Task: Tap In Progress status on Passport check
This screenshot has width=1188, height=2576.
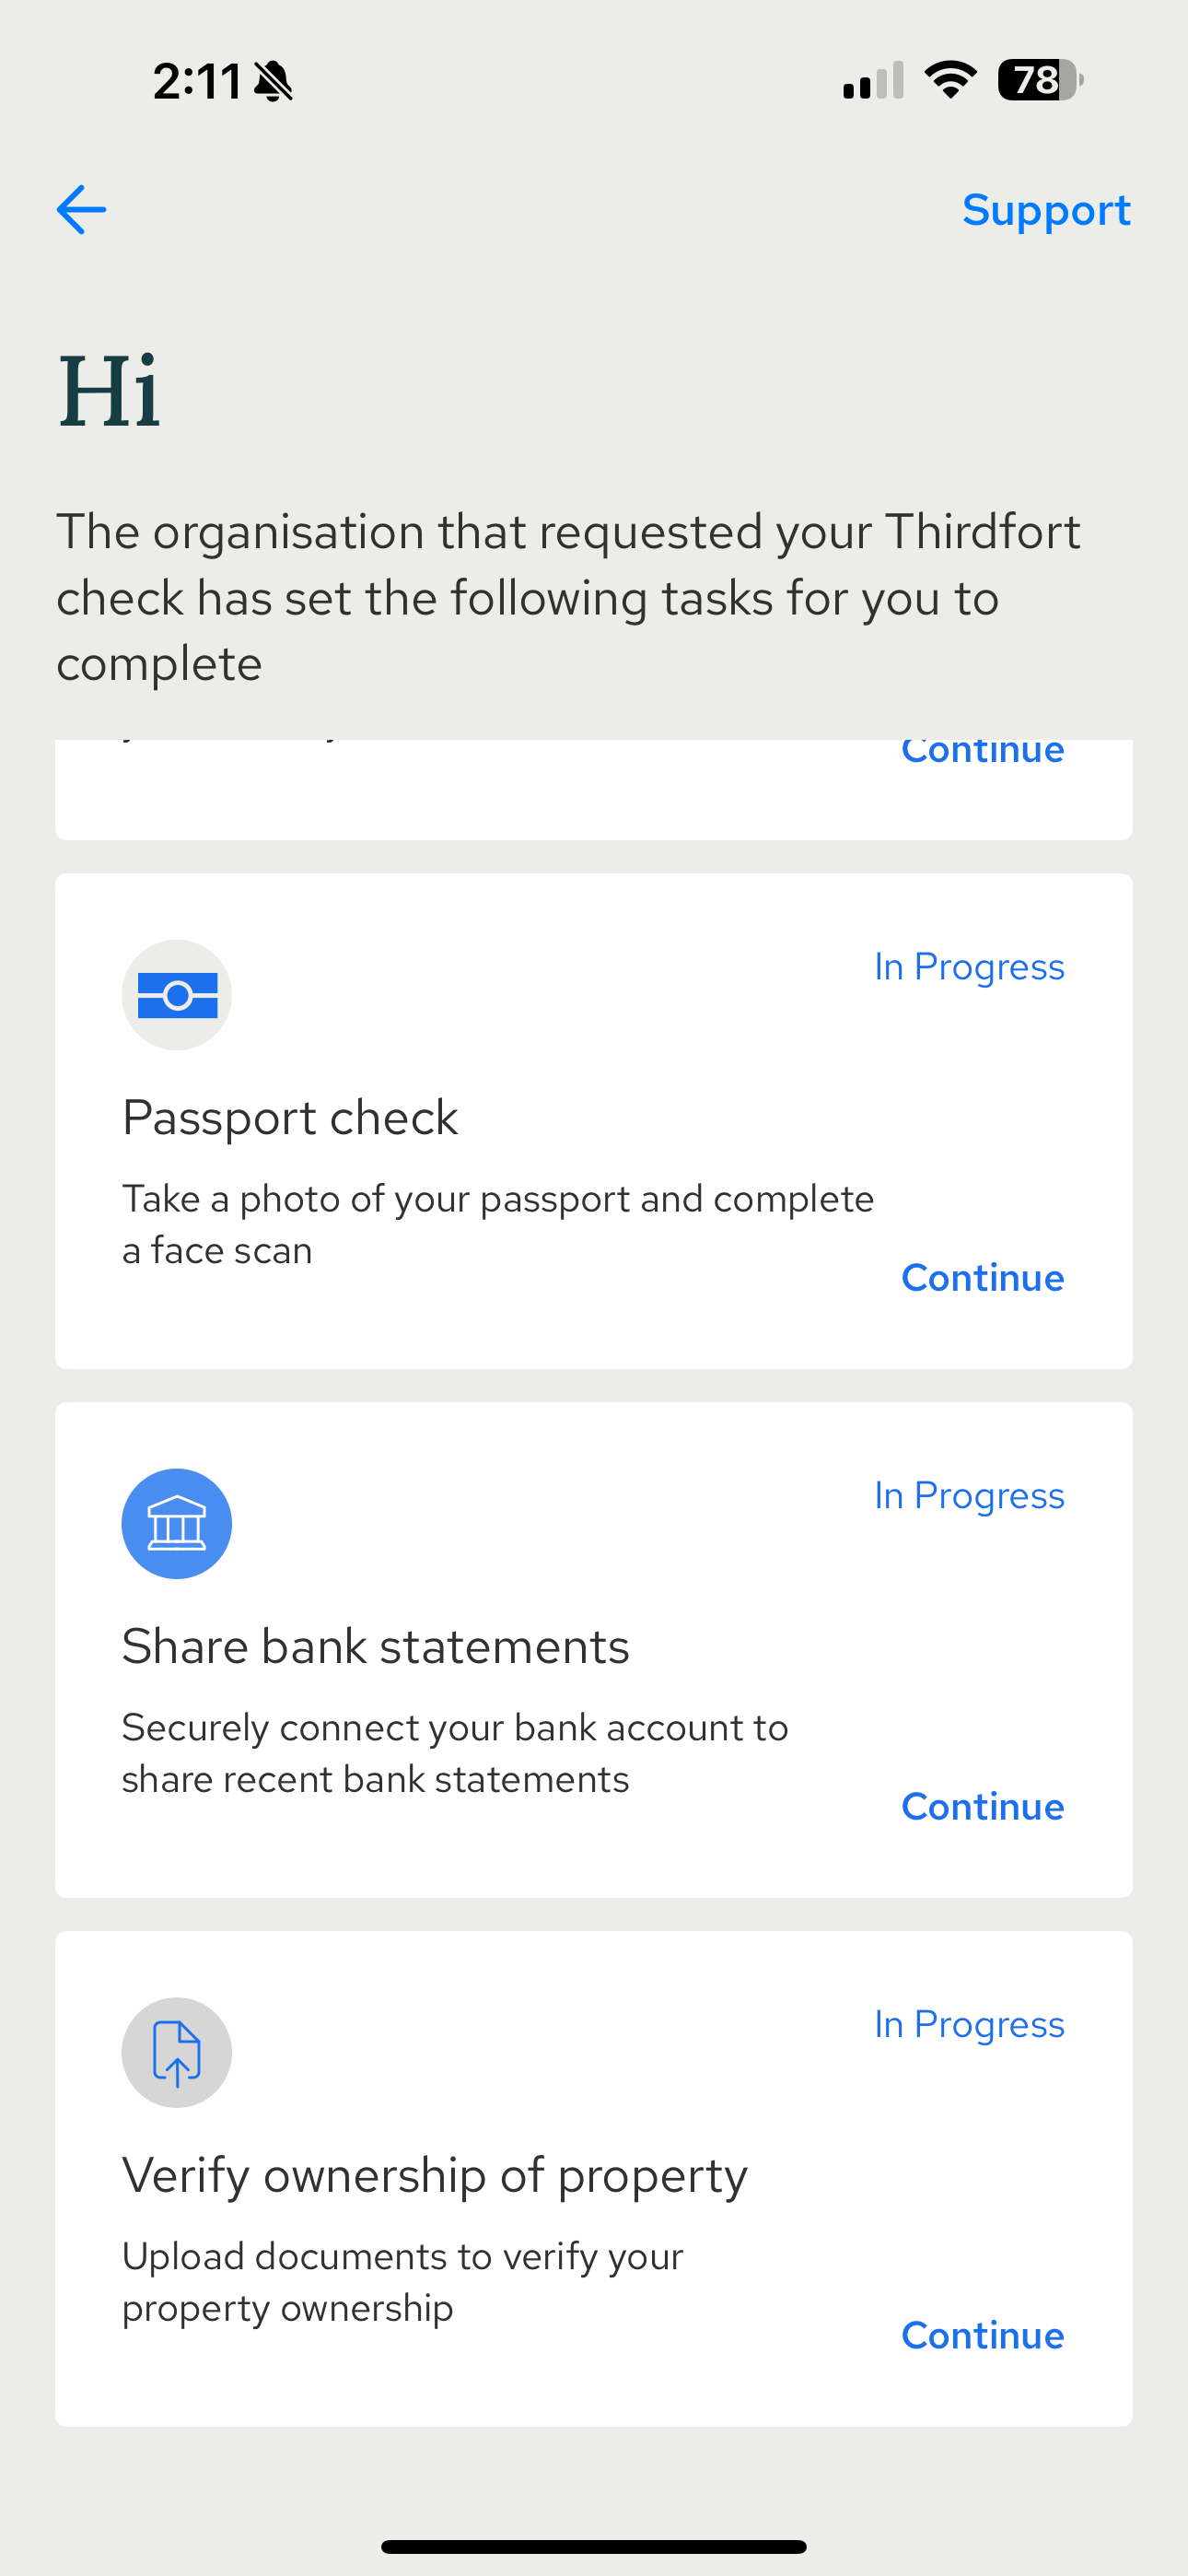Action: pyautogui.click(x=969, y=967)
